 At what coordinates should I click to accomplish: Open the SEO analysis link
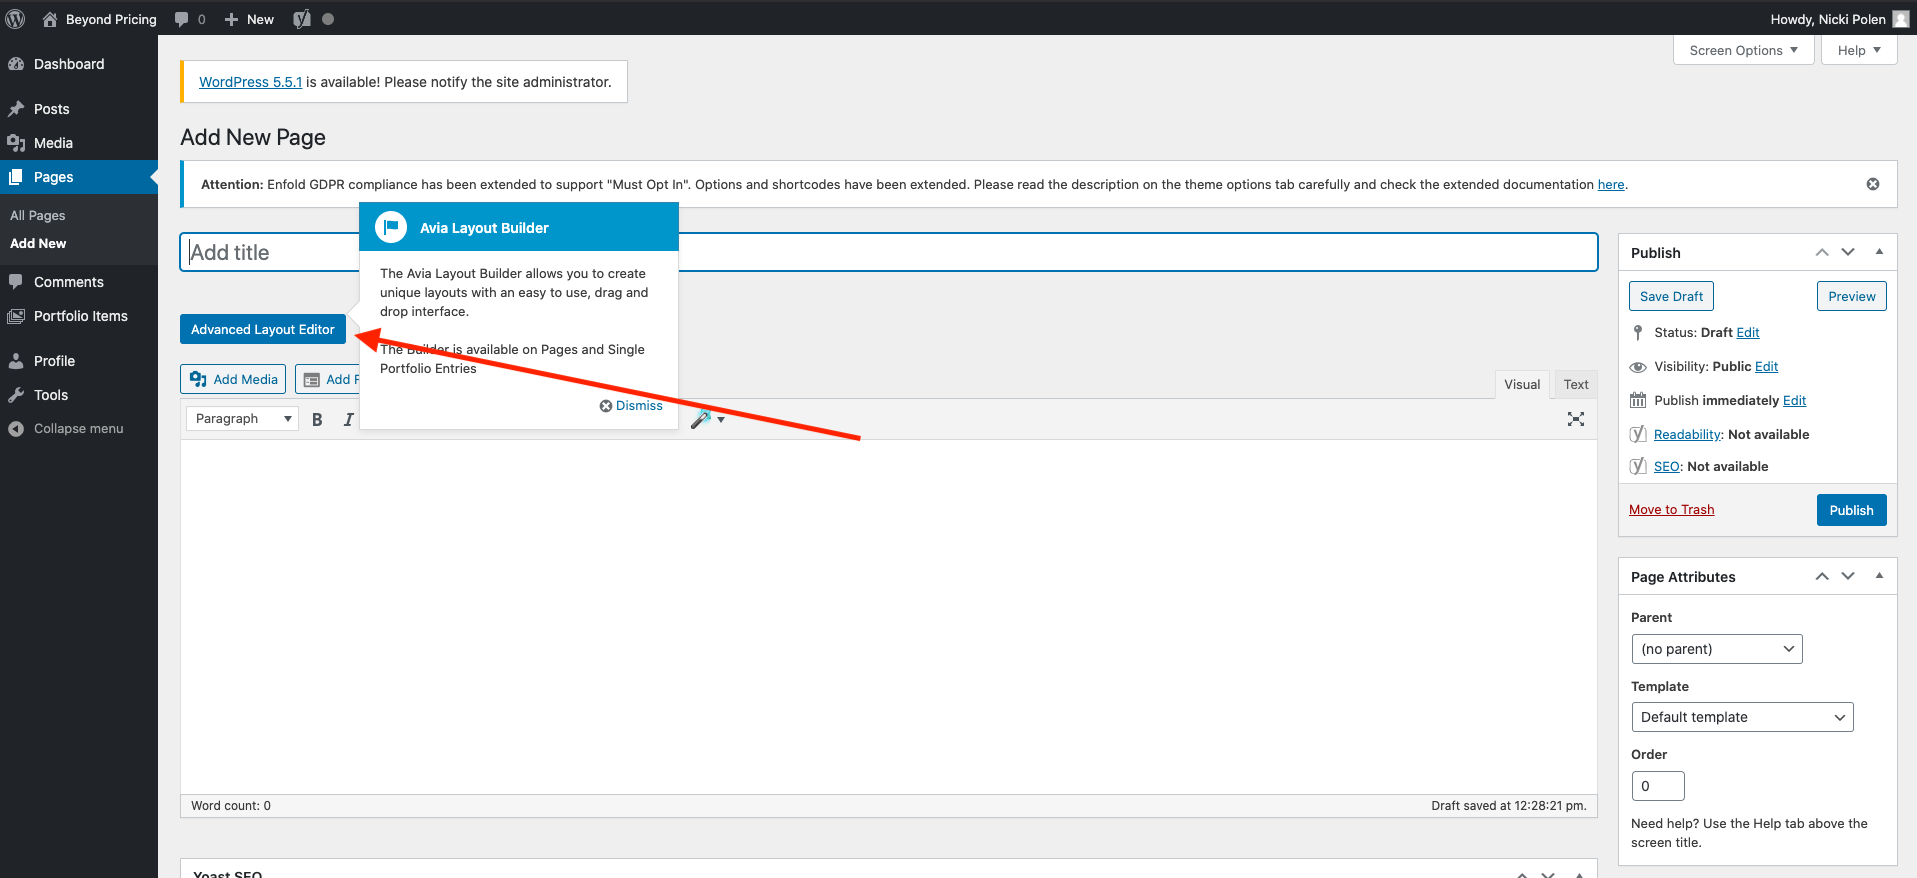tap(1666, 466)
